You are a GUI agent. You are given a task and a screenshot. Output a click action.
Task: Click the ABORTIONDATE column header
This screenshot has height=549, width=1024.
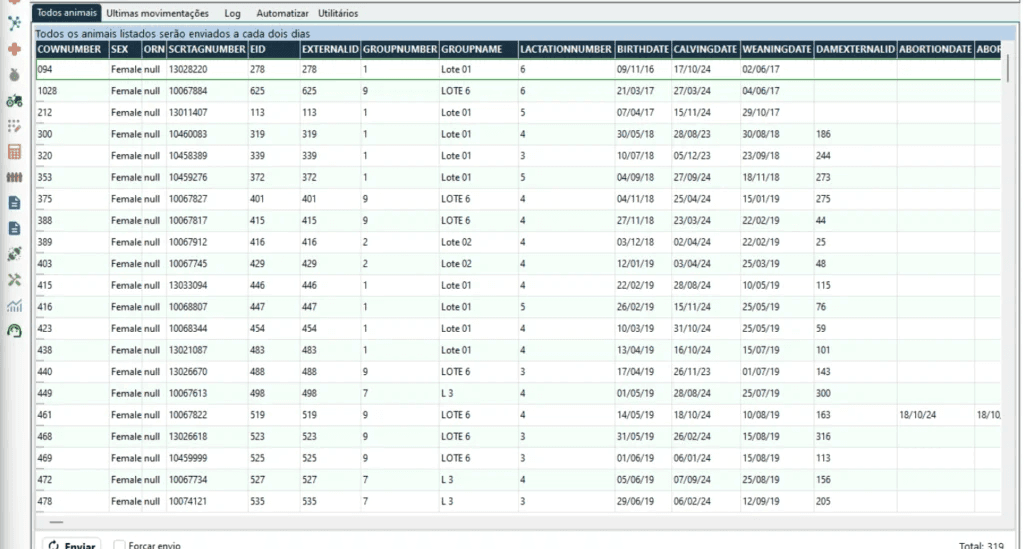click(935, 50)
